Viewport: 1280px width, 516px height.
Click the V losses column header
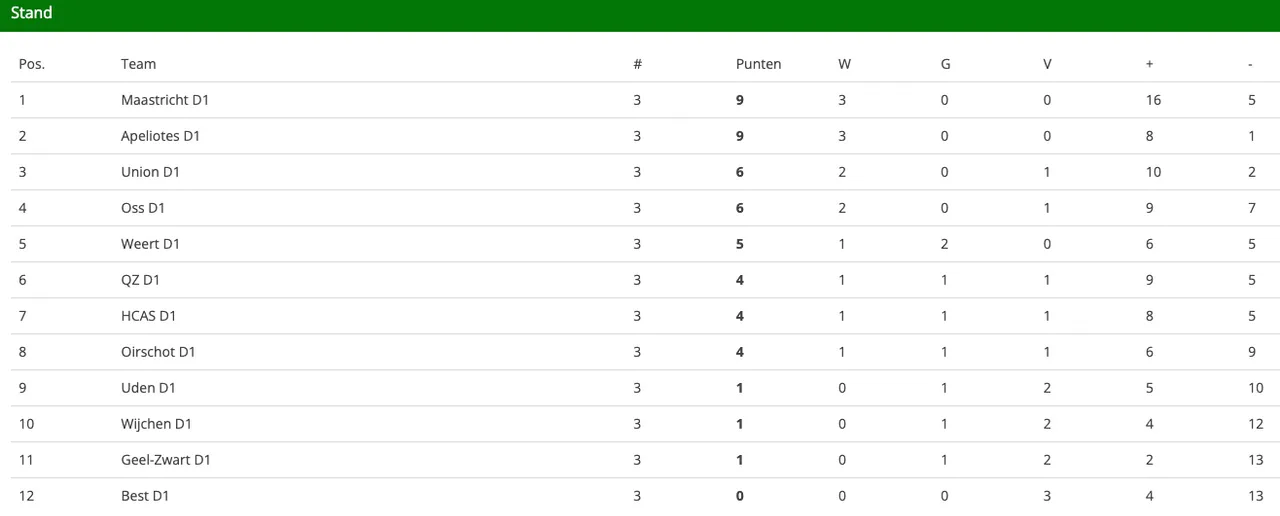pos(1048,64)
